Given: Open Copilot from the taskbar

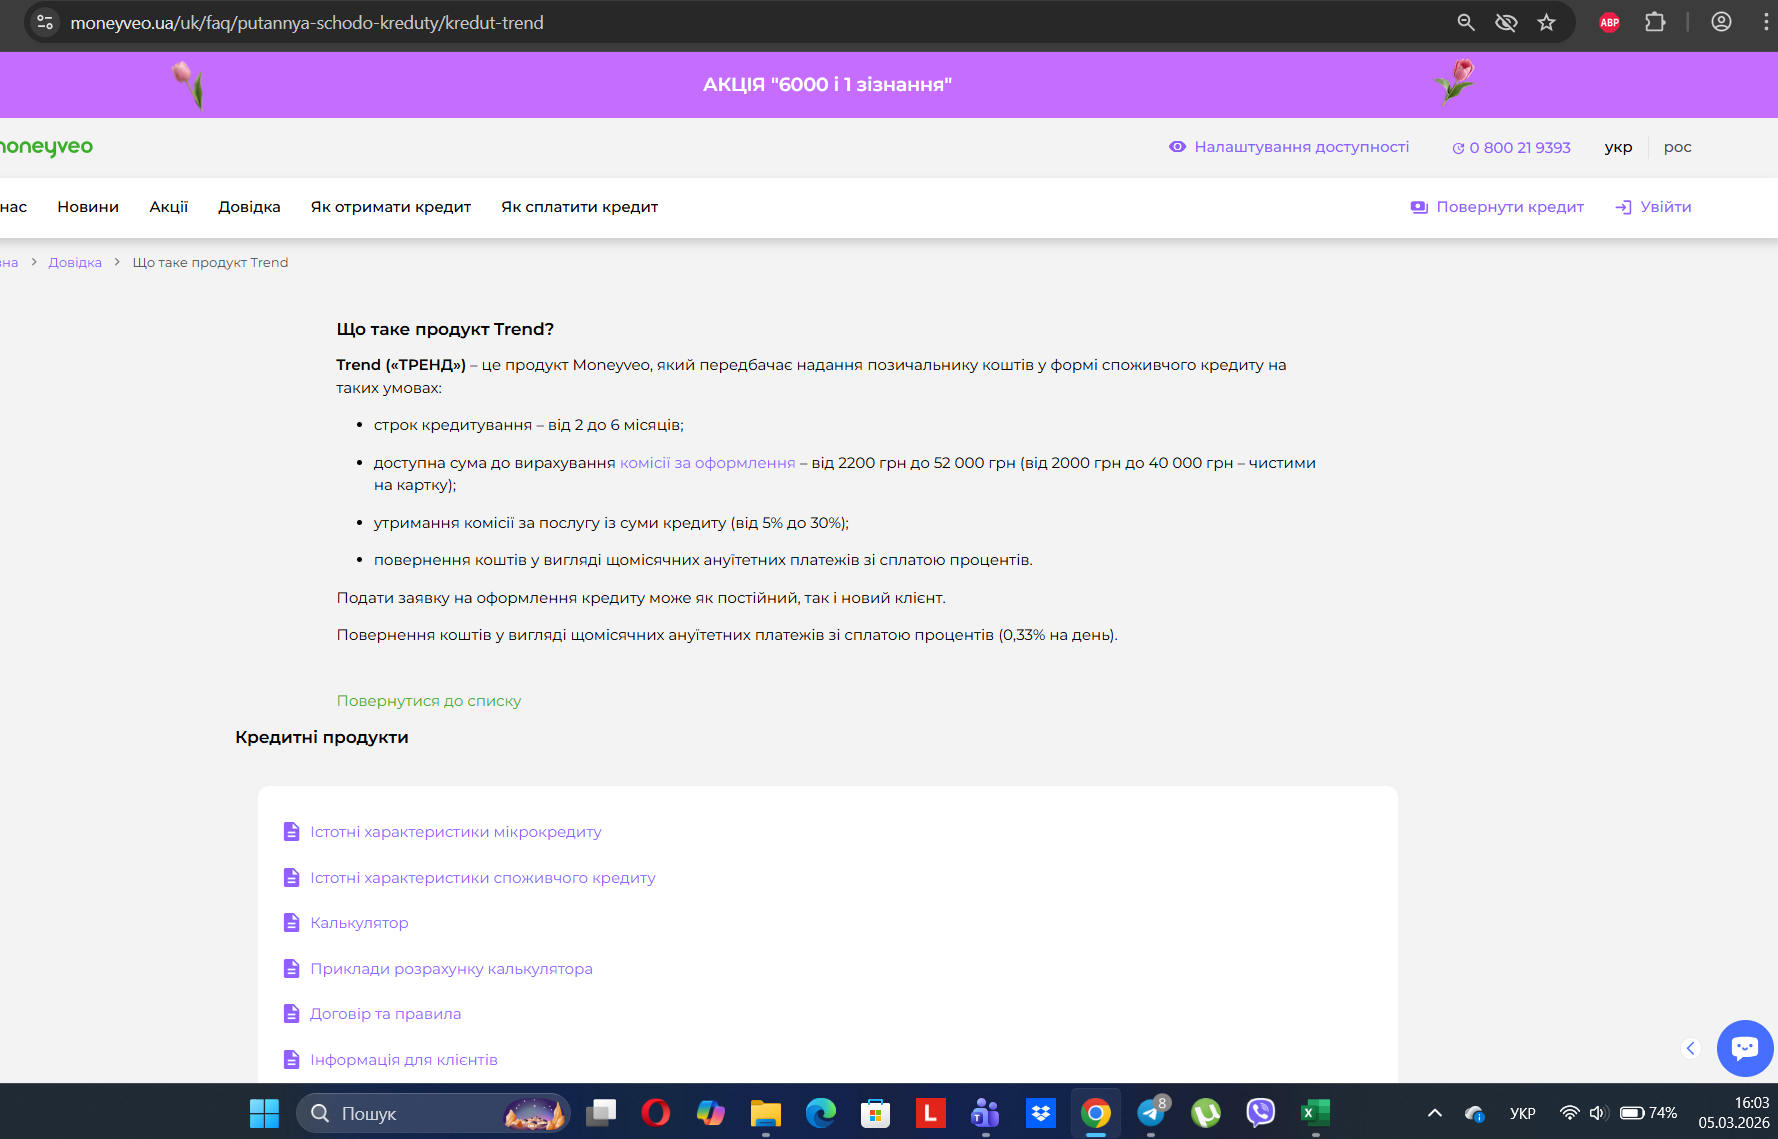Looking at the screenshot, I should pyautogui.click(x=711, y=1113).
